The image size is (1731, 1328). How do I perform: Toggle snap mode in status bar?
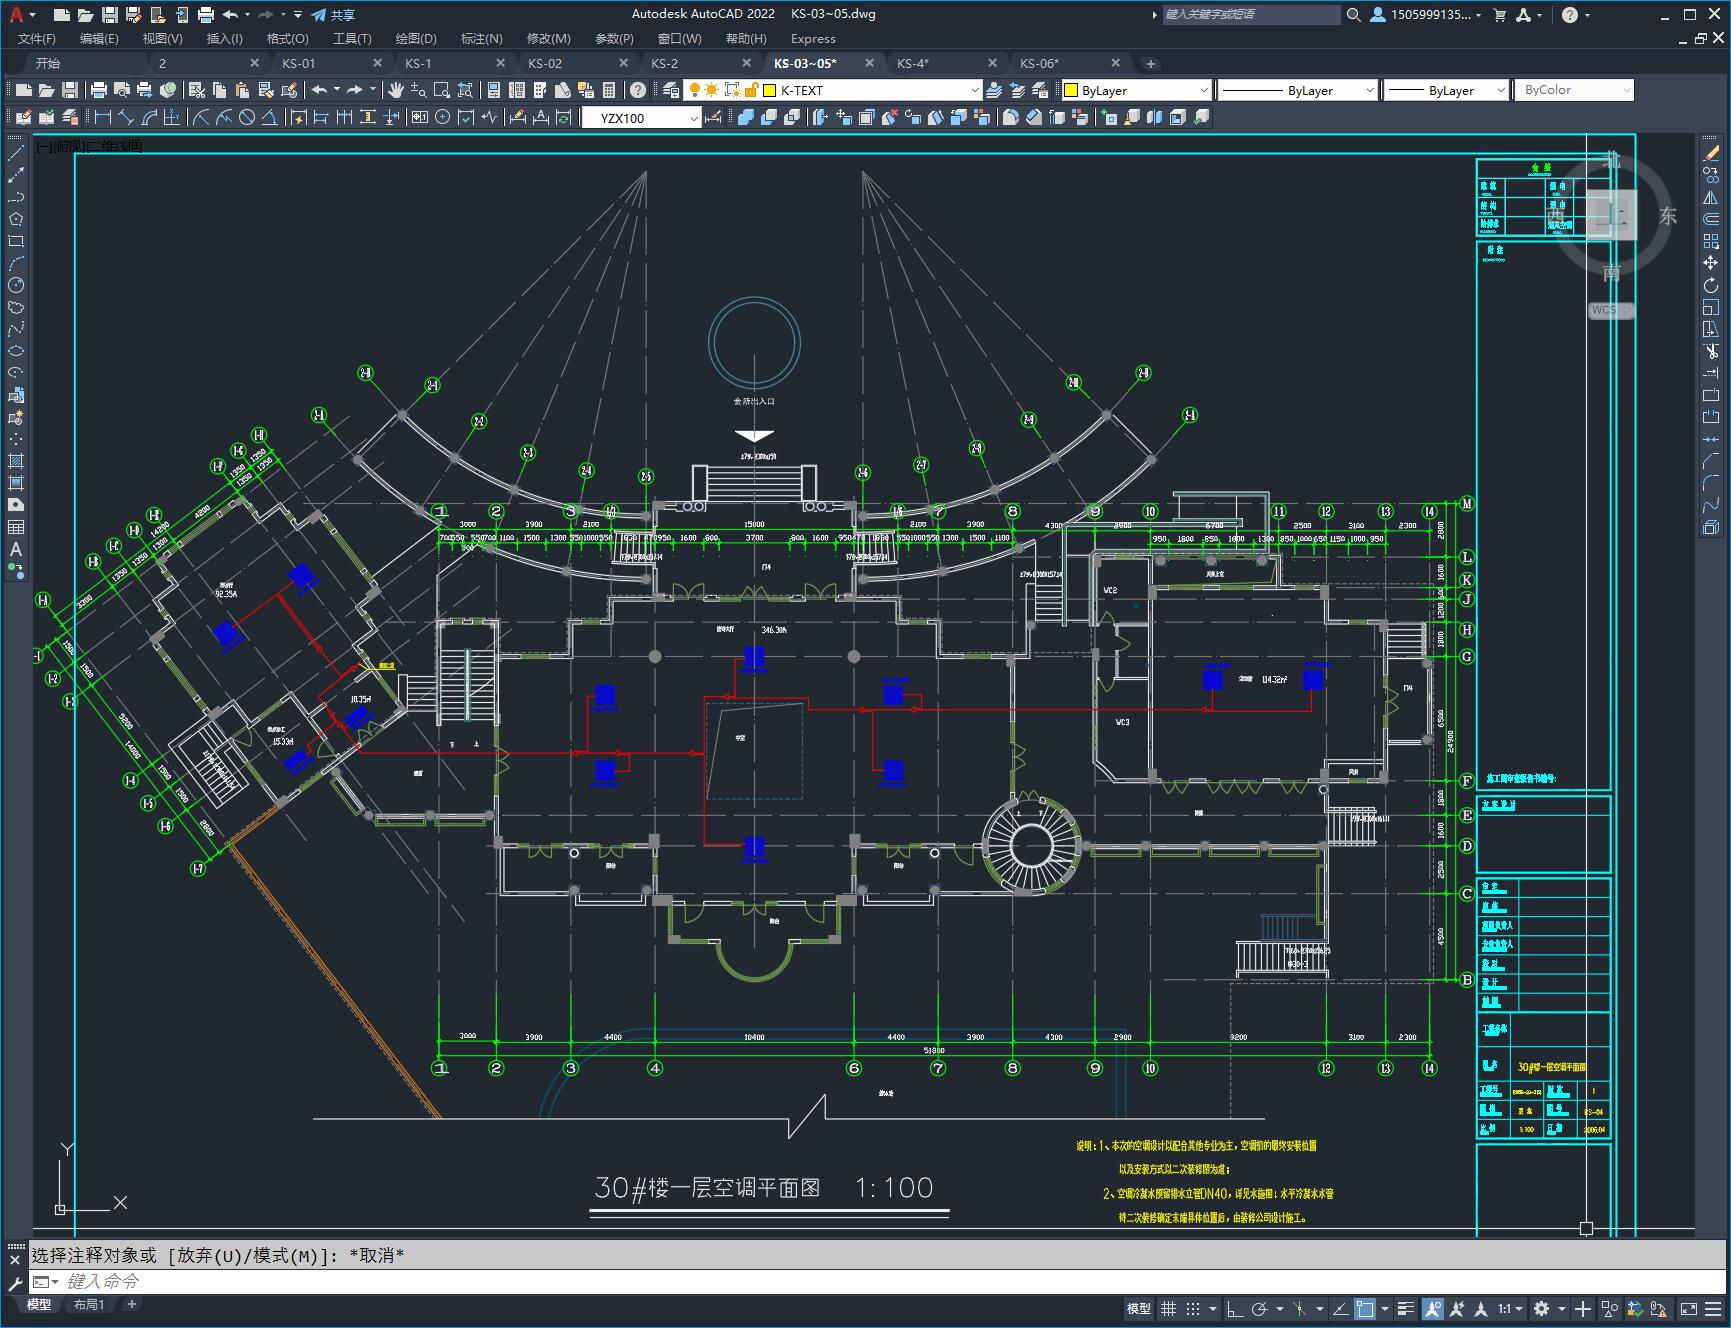(x=1193, y=1308)
